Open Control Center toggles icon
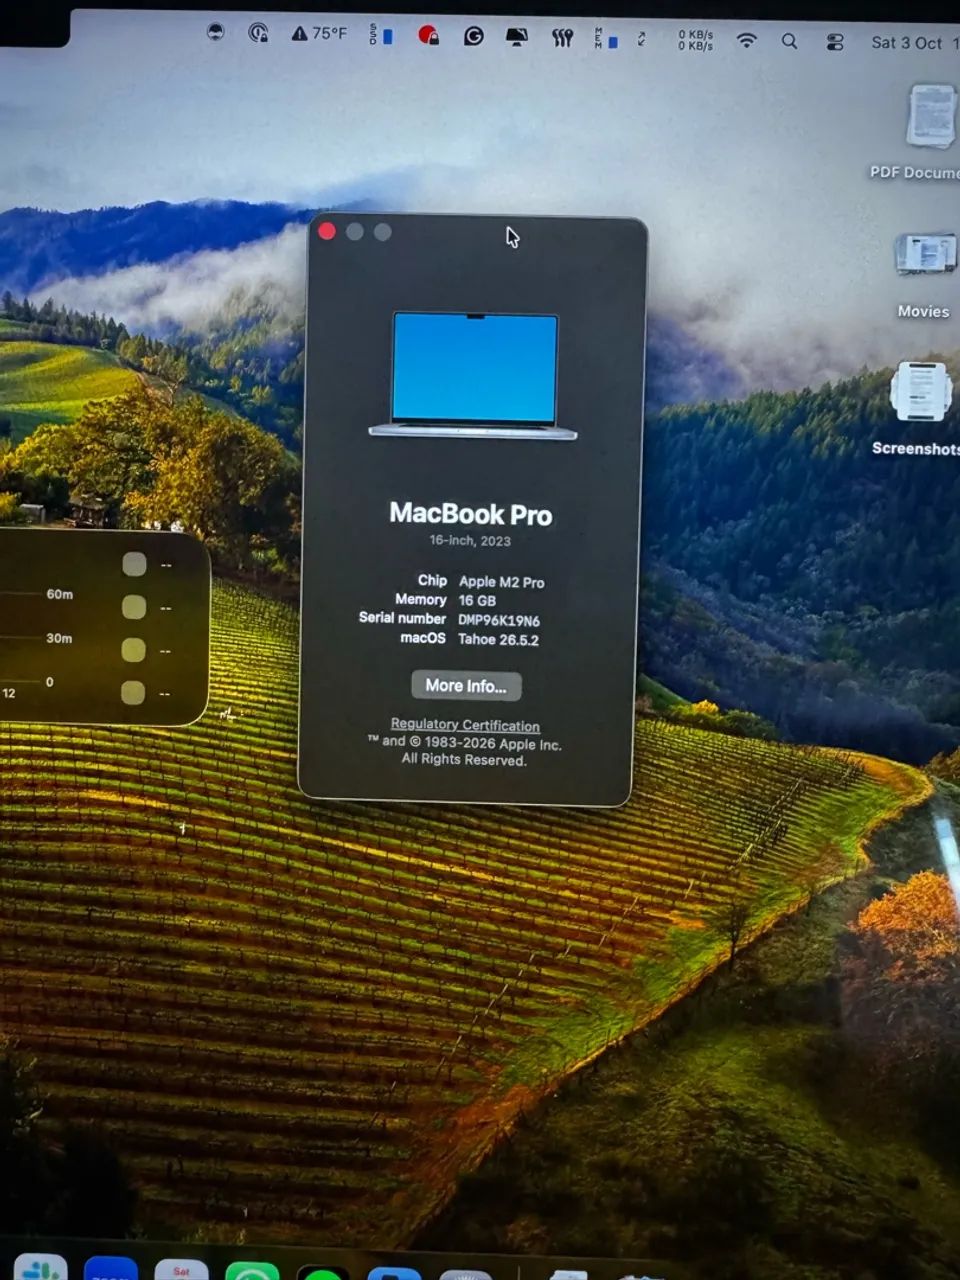Viewport: 960px width, 1280px height. [835, 42]
